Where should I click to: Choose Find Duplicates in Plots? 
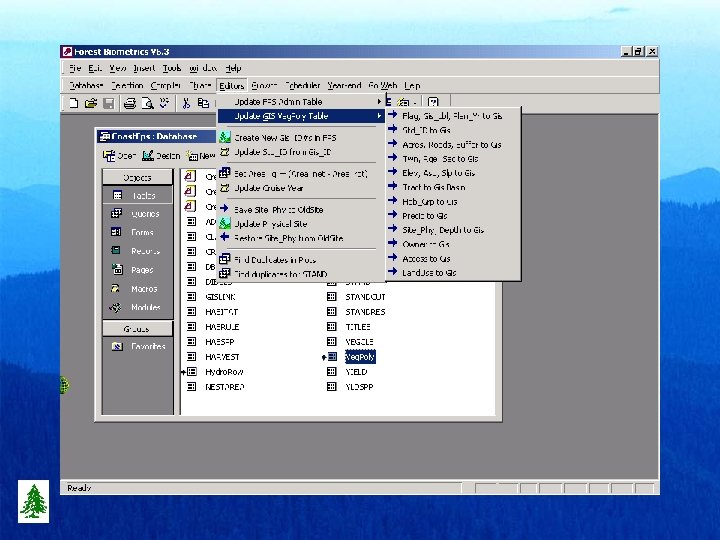point(274,259)
